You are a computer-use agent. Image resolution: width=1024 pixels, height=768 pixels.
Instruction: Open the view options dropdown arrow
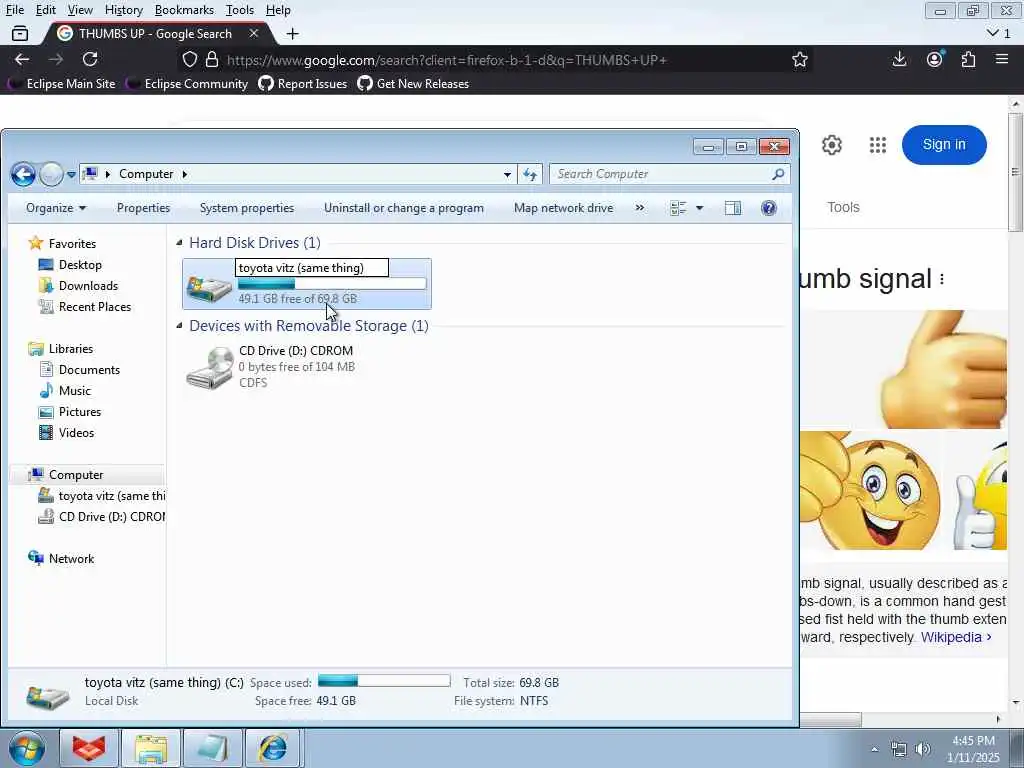[699, 208]
